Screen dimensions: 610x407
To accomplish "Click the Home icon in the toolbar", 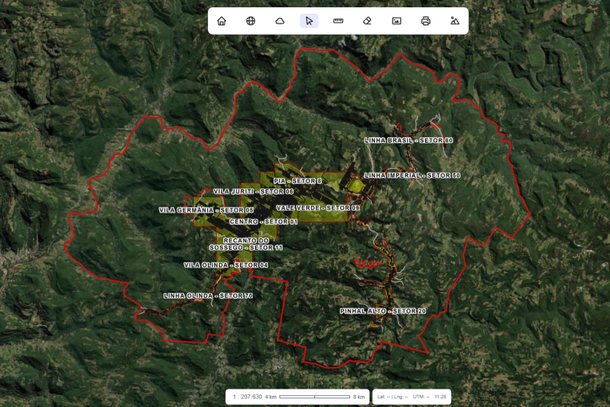I will [222, 21].
